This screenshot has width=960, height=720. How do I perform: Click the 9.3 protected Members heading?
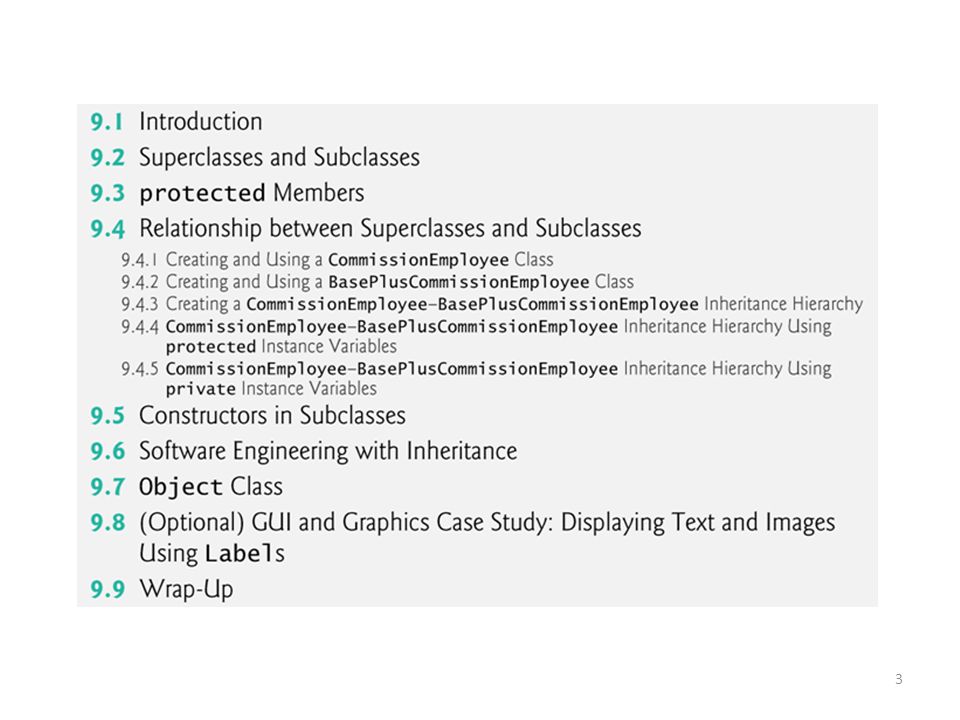[227, 193]
